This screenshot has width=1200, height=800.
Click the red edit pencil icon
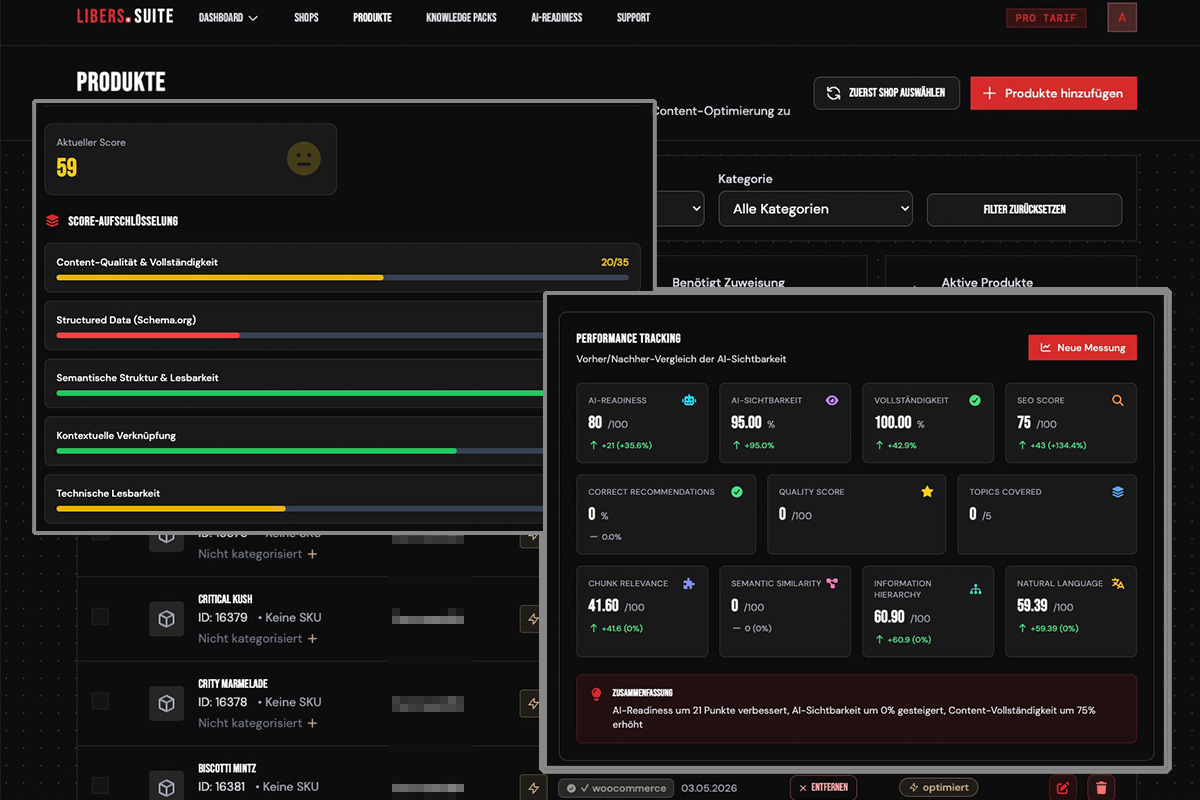(x=1063, y=788)
